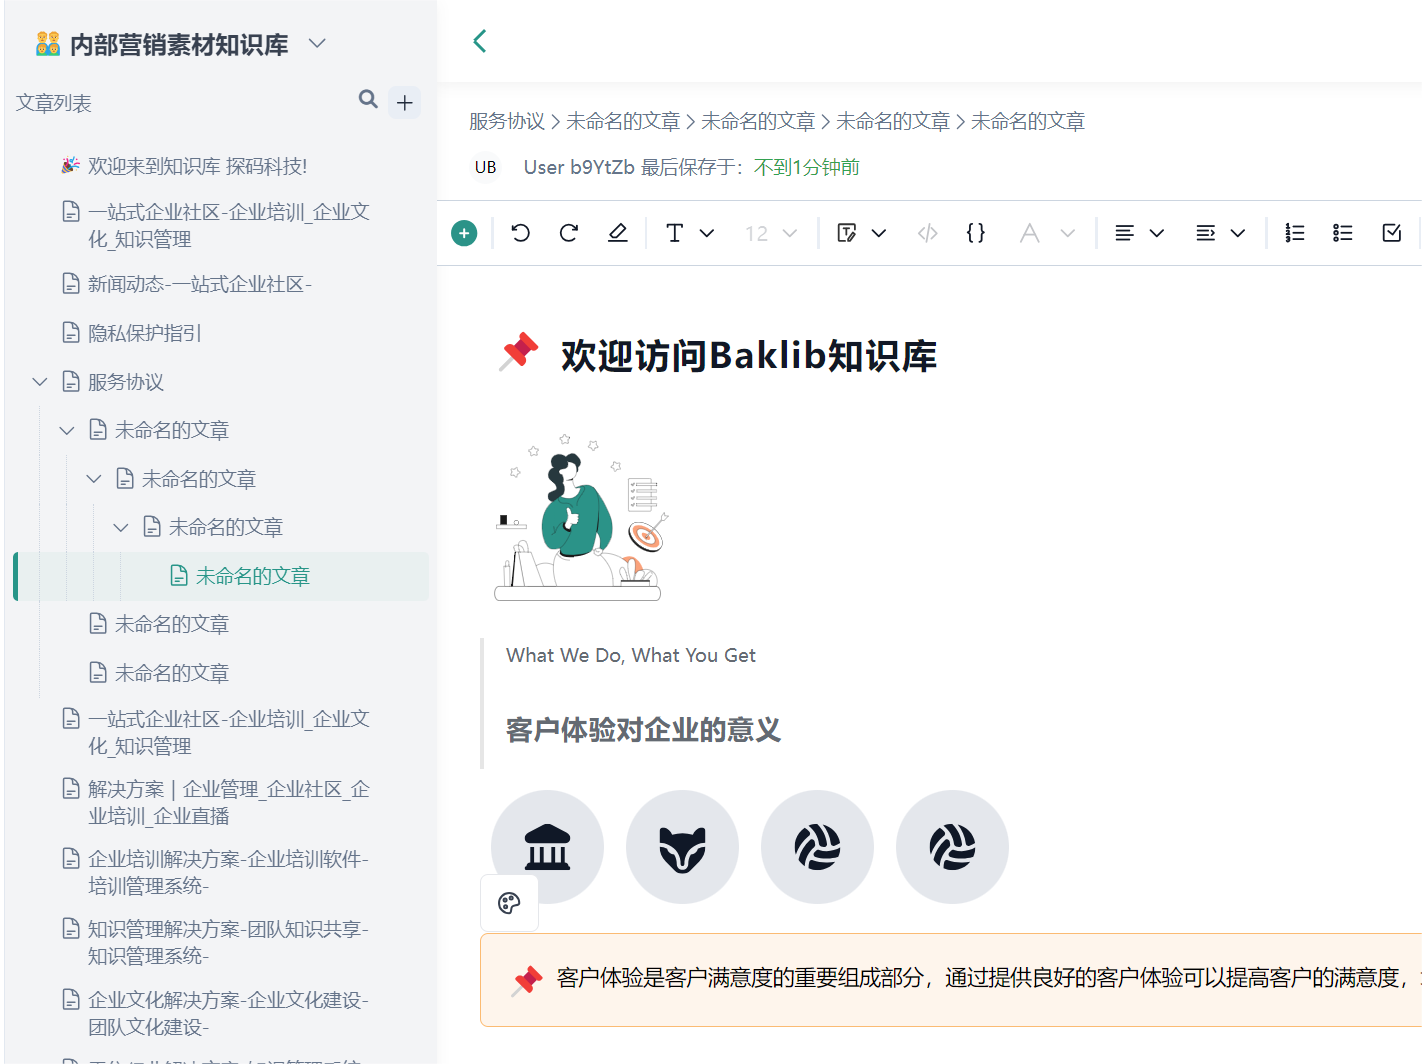Click the bank building circular icon
Viewport: 1422px width, 1064px height.
point(547,847)
